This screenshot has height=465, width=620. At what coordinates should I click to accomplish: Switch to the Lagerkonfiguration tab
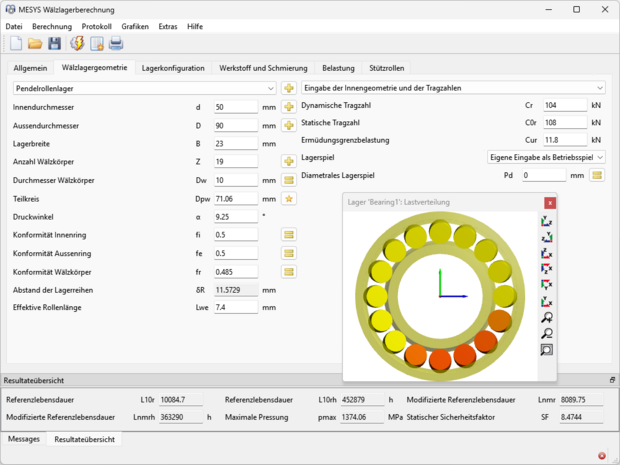[x=173, y=68]
